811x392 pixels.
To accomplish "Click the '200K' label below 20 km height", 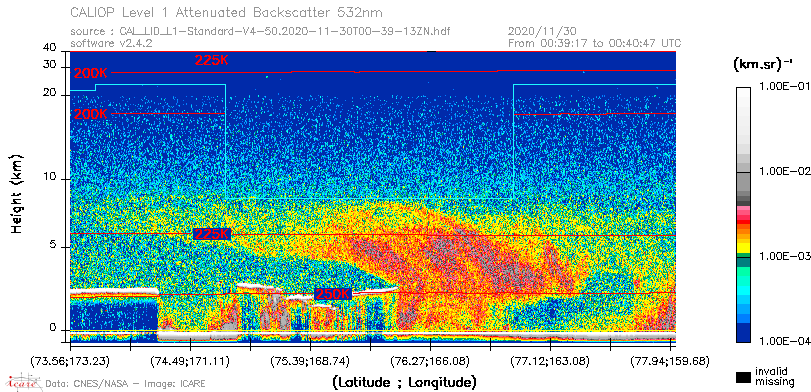I will pyautogui.click(x=91, y=114).
